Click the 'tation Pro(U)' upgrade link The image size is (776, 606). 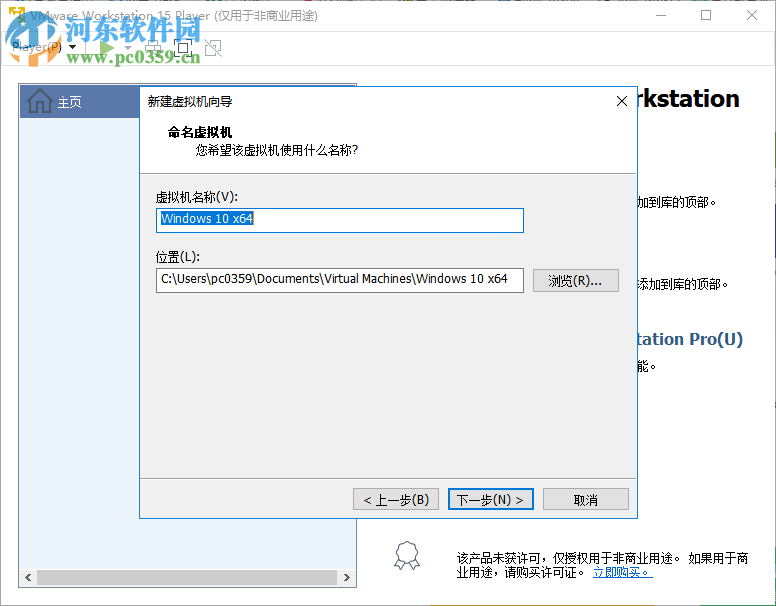[x=690, y=339]
